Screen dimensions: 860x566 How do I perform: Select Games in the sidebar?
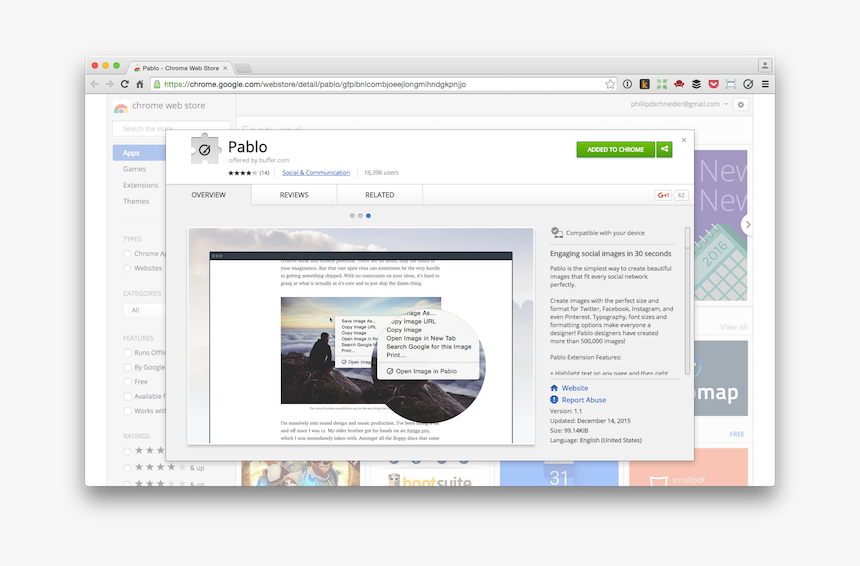(134, 169)
